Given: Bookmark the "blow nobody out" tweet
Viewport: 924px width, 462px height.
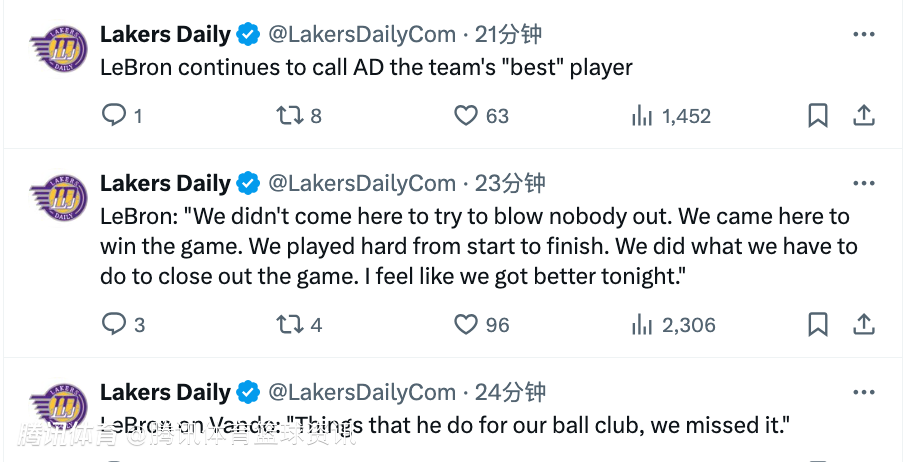Looking at the screenshot, I should point(818,324).
